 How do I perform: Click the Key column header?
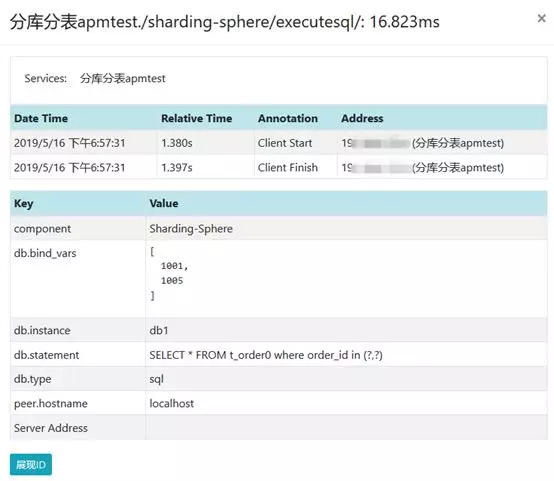coord(24,204)
